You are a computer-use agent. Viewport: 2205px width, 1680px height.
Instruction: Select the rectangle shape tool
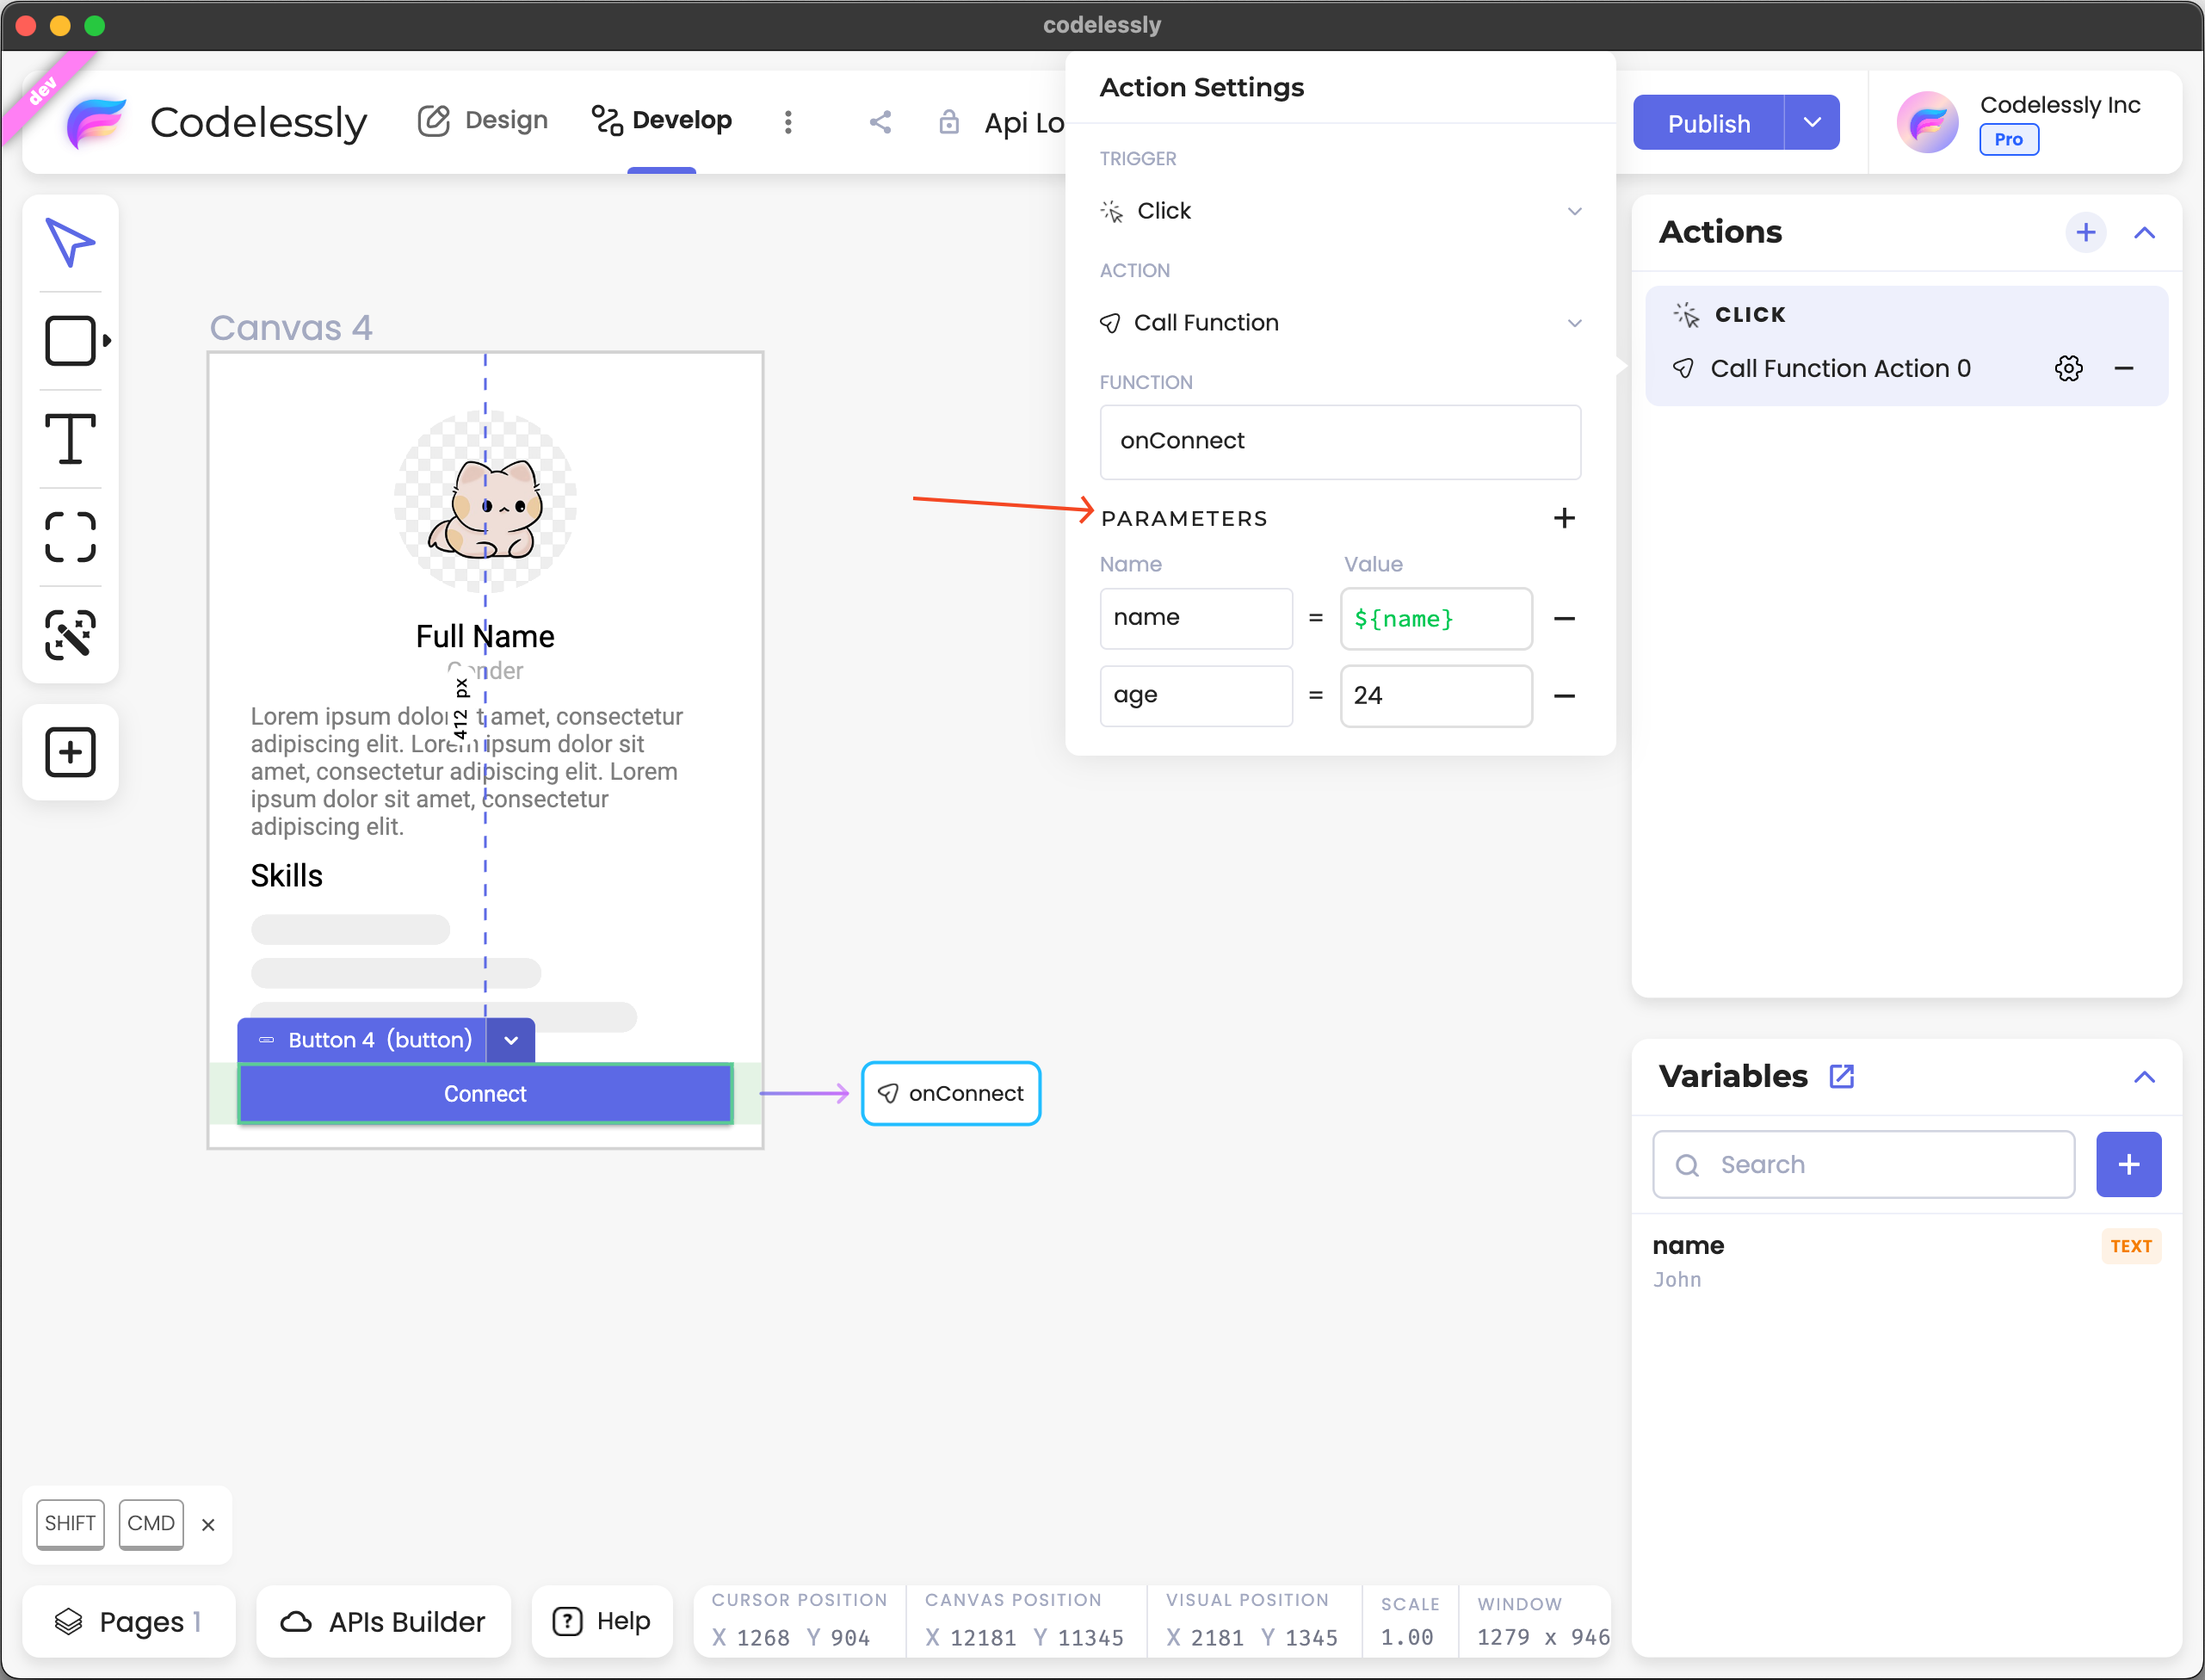pyautogui.click(x=70, y=340)
